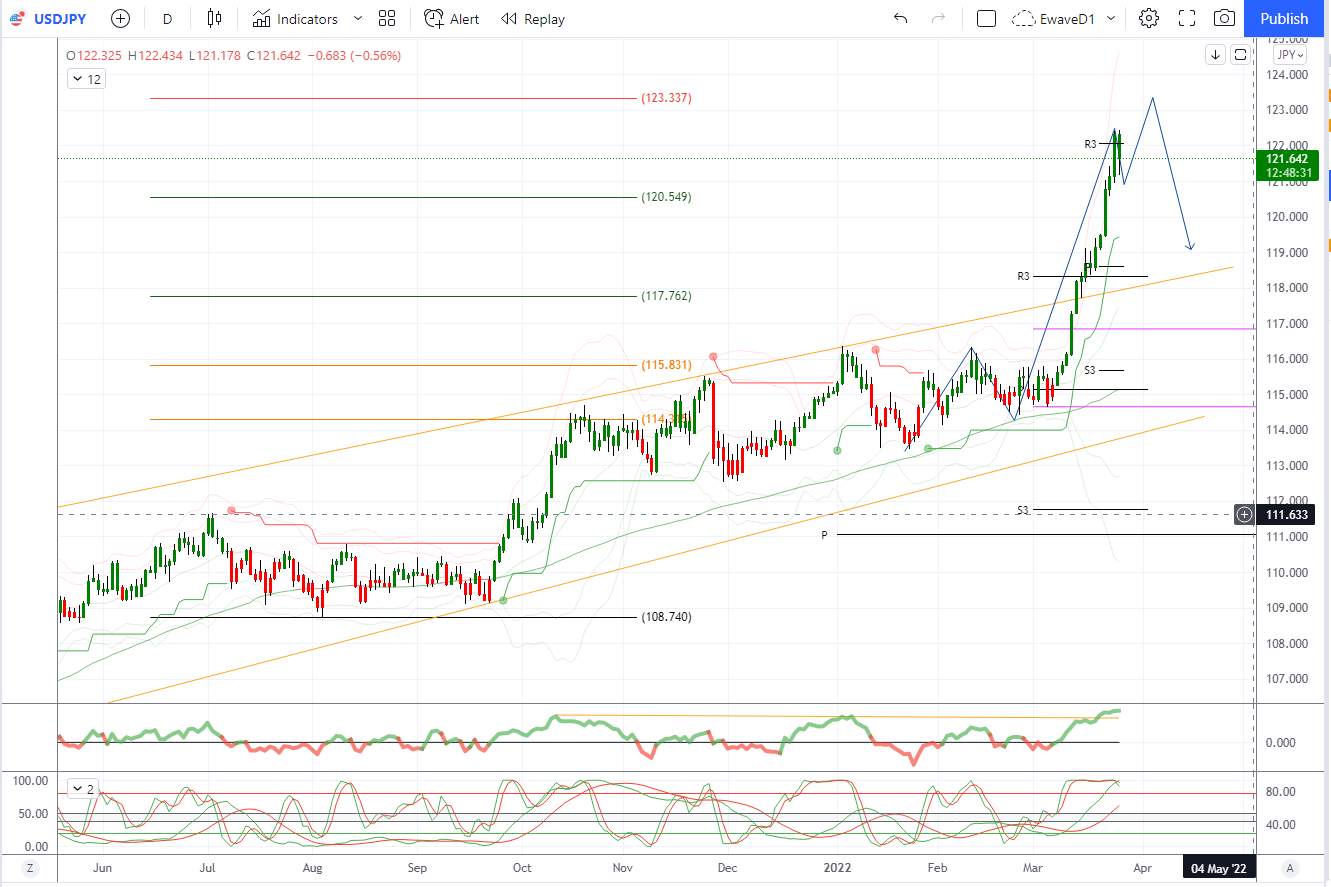Screen dimensions: 1331x887
Task: Toggle the auto-scale button labeled A
Action: click(x=1291, y=867)
